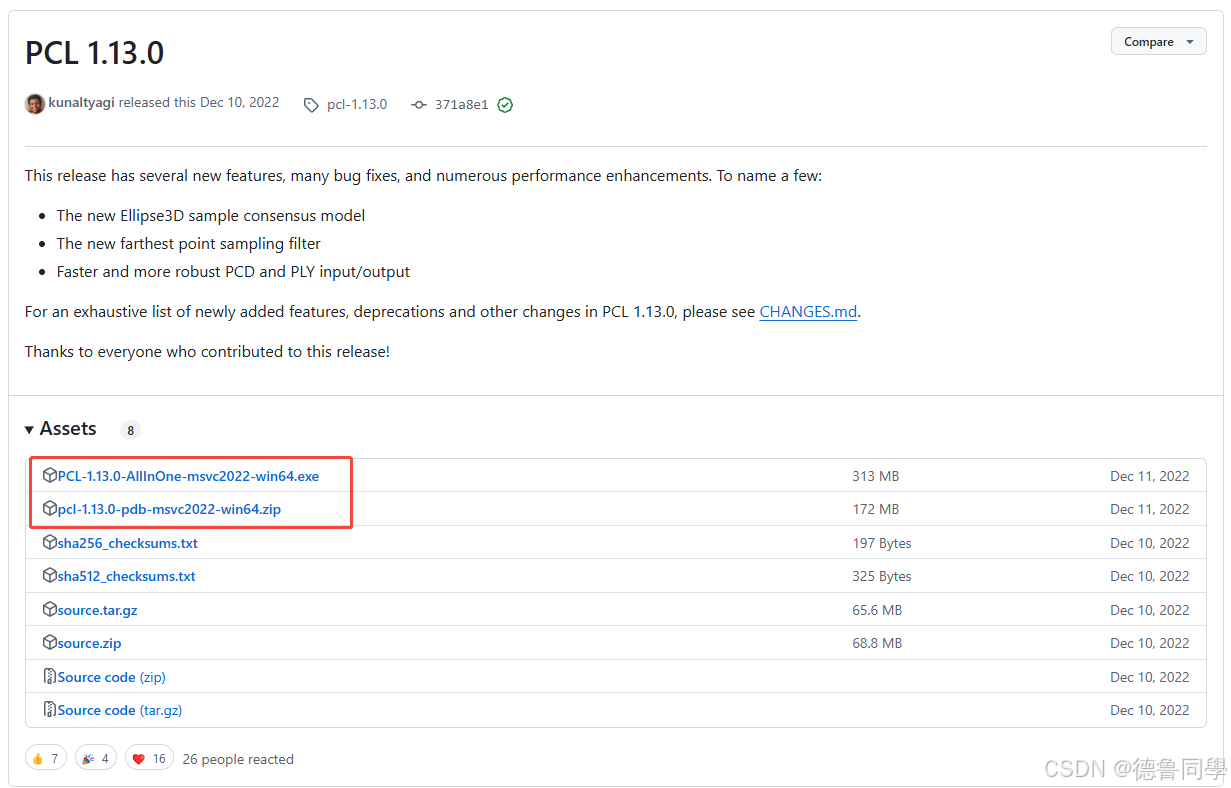Open the commit 371a8e1 link

[x=461, y=104]
